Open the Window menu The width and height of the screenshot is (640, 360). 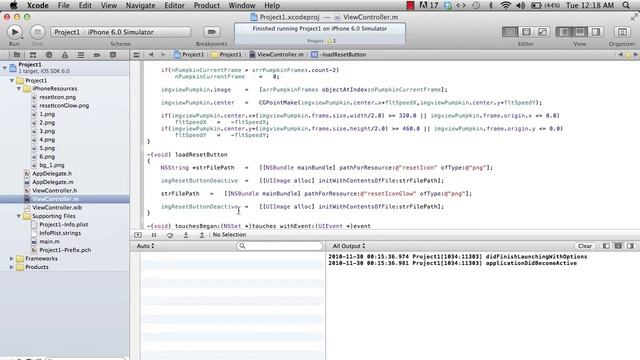(242, 5)
